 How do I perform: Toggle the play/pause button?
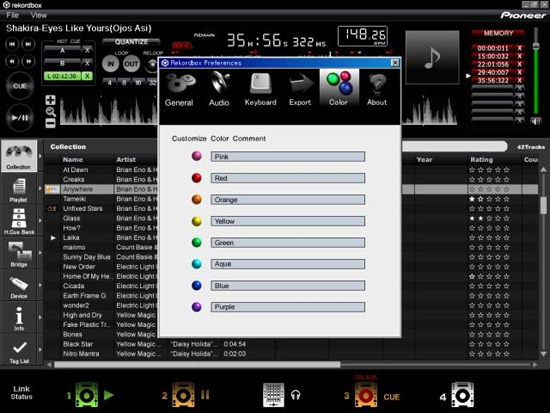[x=20, y=118]
